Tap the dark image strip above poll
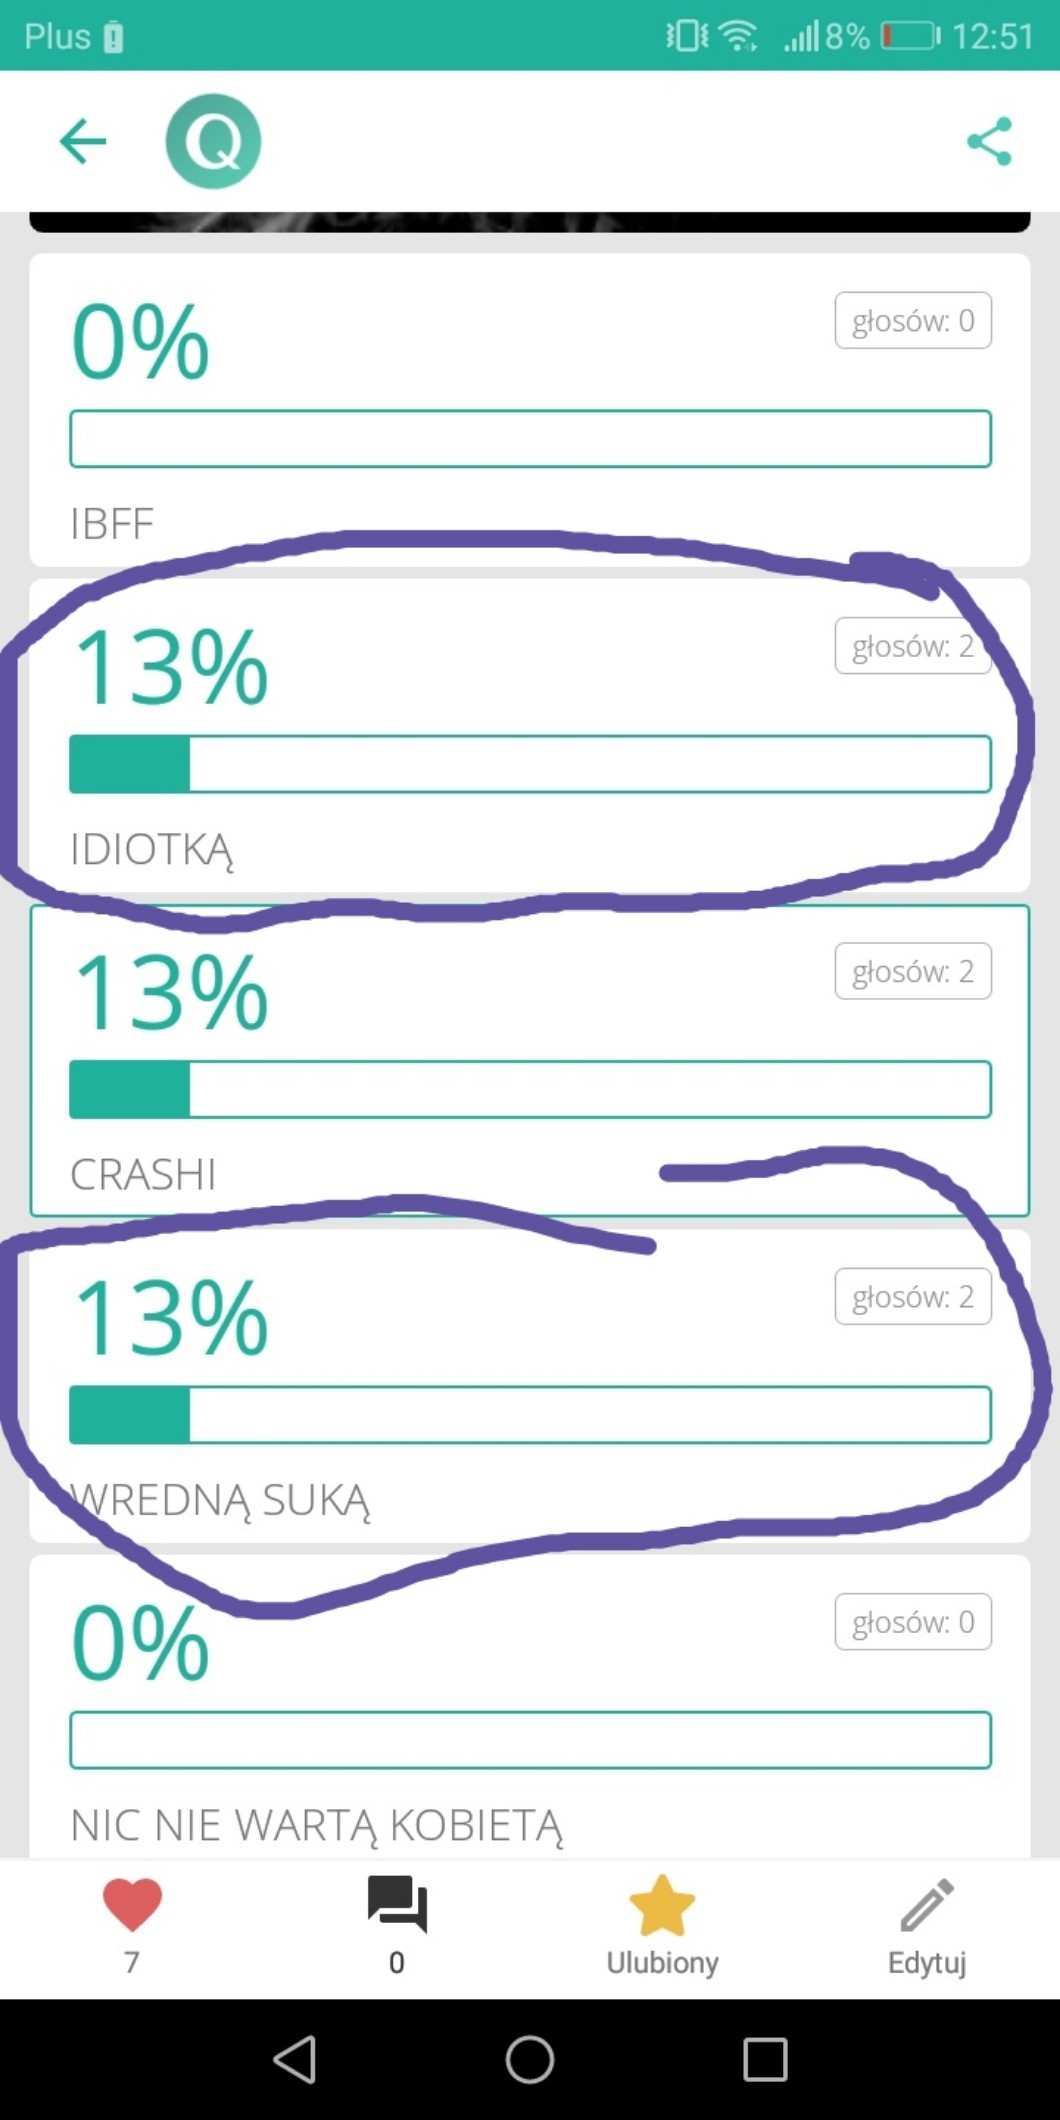The image size is (1060, 2120). pyautogui.click(x=530, y=221)
